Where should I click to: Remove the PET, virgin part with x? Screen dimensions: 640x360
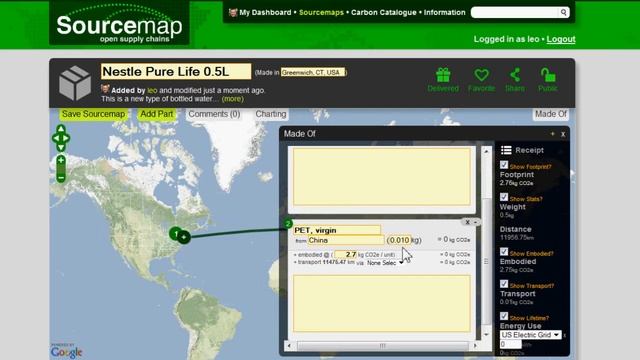(x=468, y=222)
